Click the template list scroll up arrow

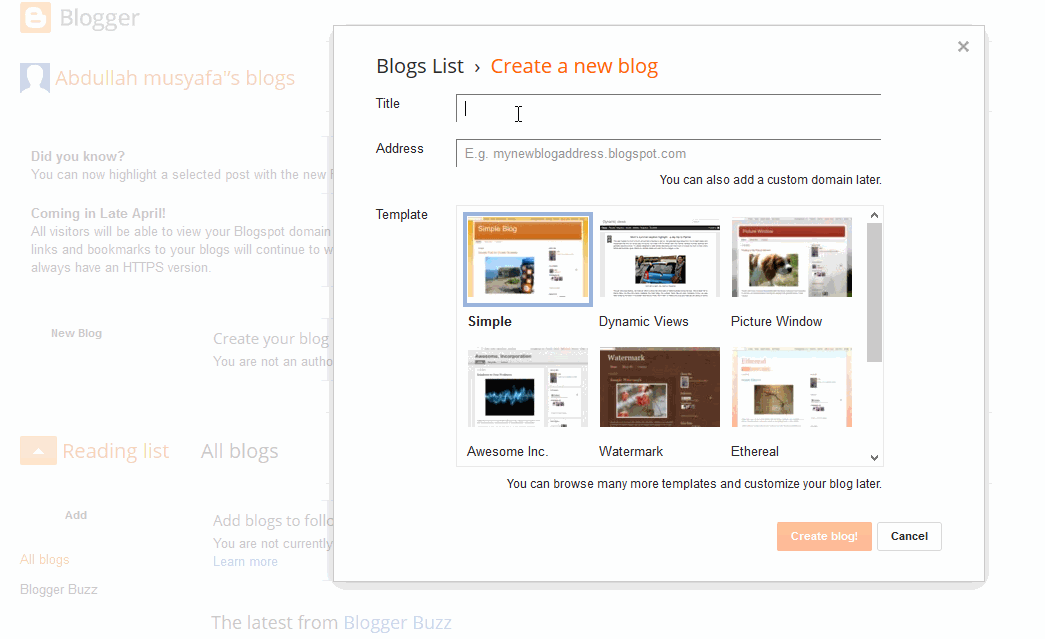click(874, 215)
